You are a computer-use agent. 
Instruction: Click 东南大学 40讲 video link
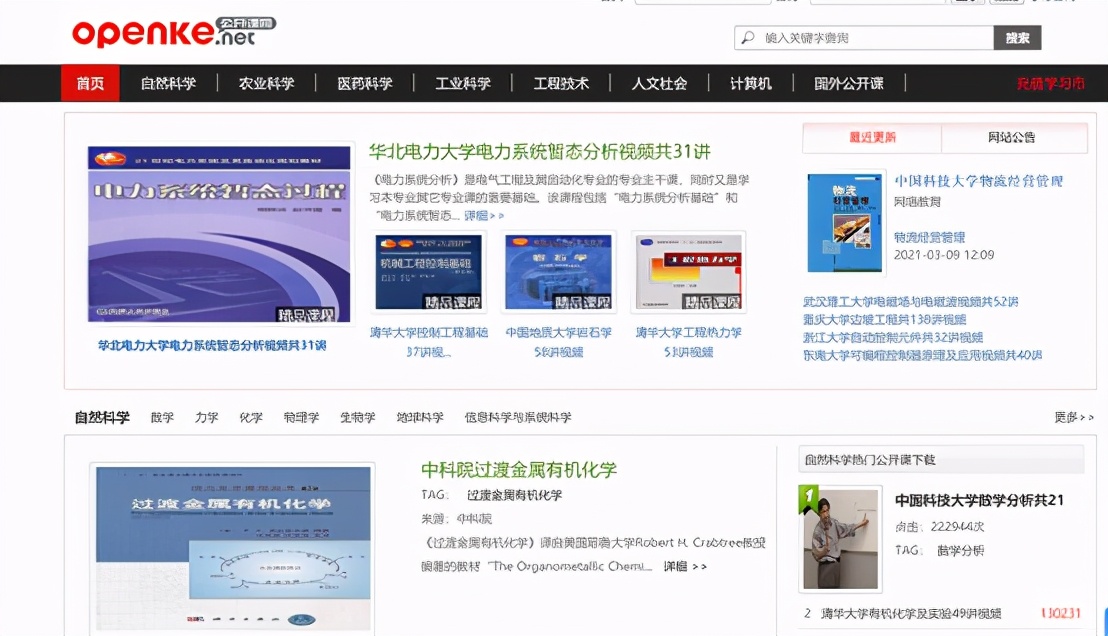pos(922,355)
